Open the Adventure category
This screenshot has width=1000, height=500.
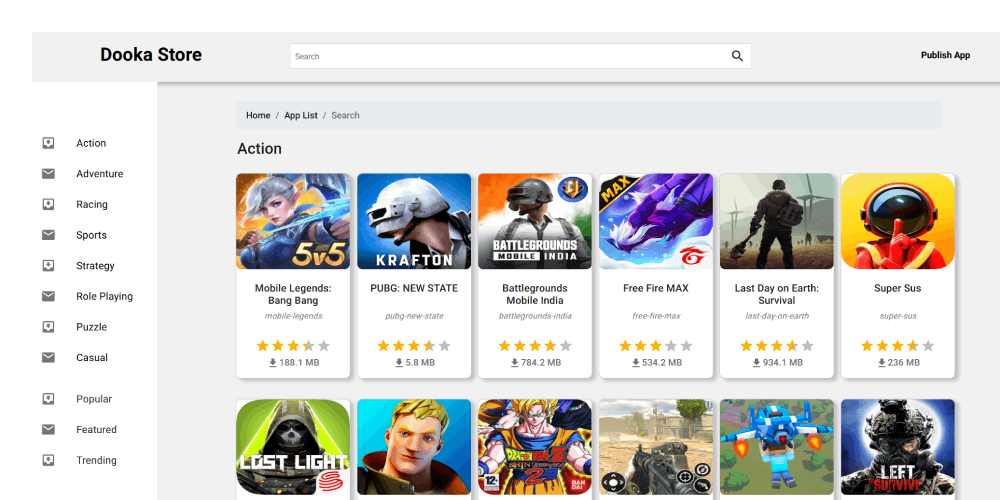click(99, 173)
